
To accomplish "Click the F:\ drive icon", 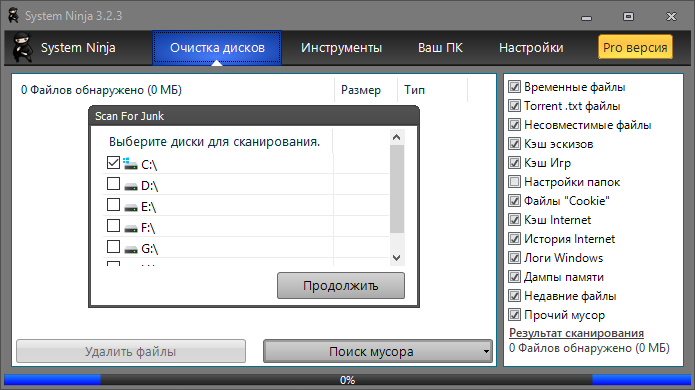I will click(131, 228).
